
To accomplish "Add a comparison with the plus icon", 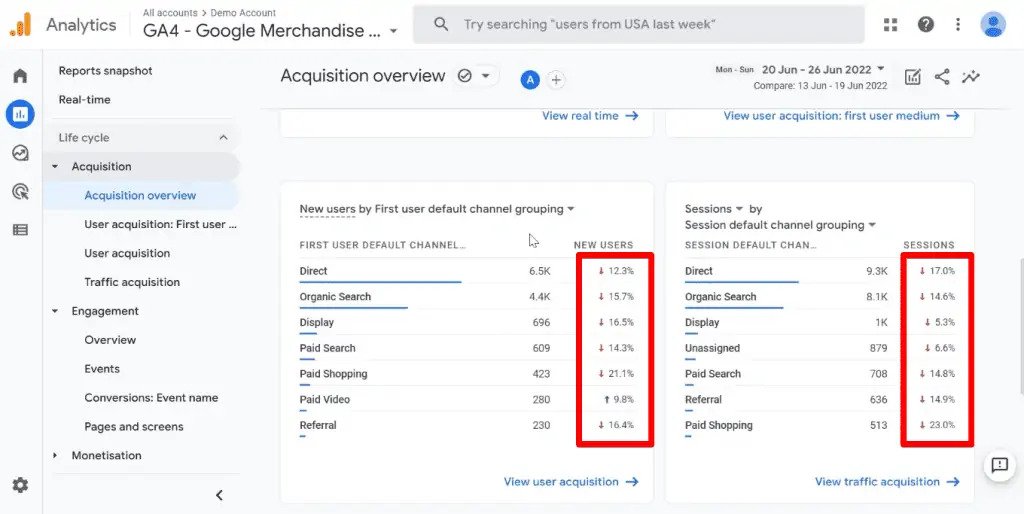I will (x=556, y=80).
